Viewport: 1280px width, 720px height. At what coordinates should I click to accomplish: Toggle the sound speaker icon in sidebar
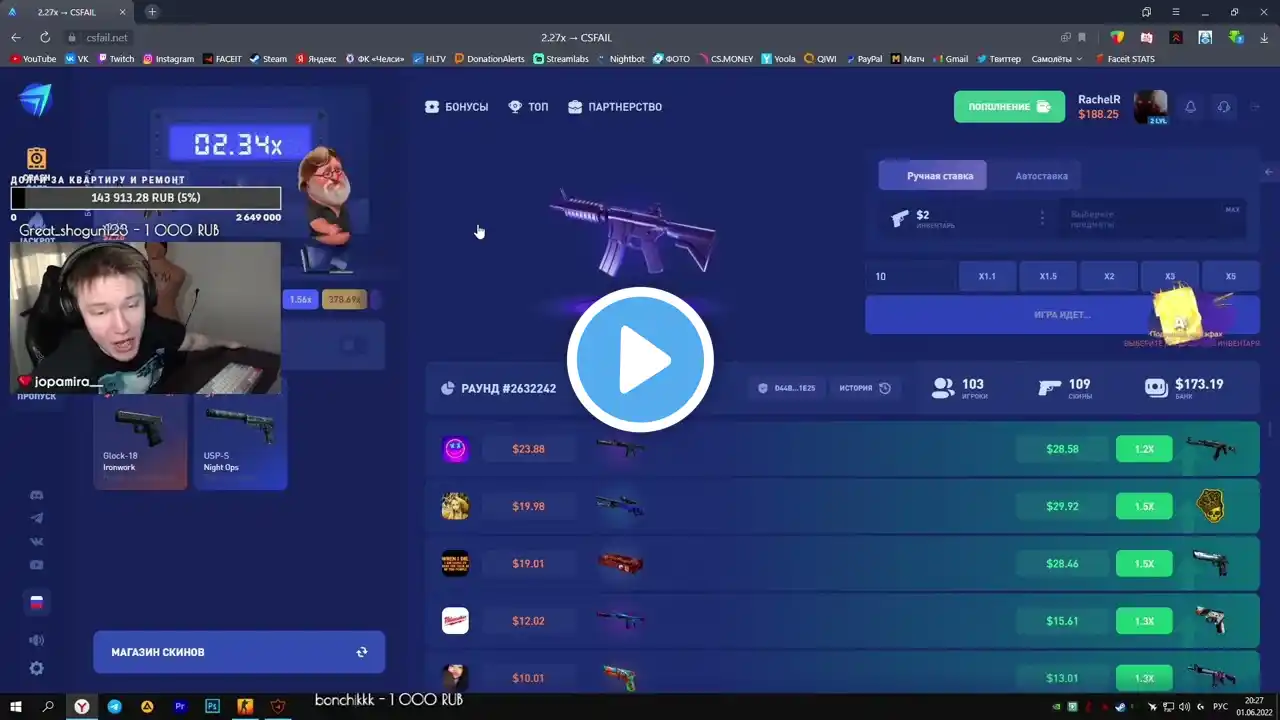click(37, 640)
